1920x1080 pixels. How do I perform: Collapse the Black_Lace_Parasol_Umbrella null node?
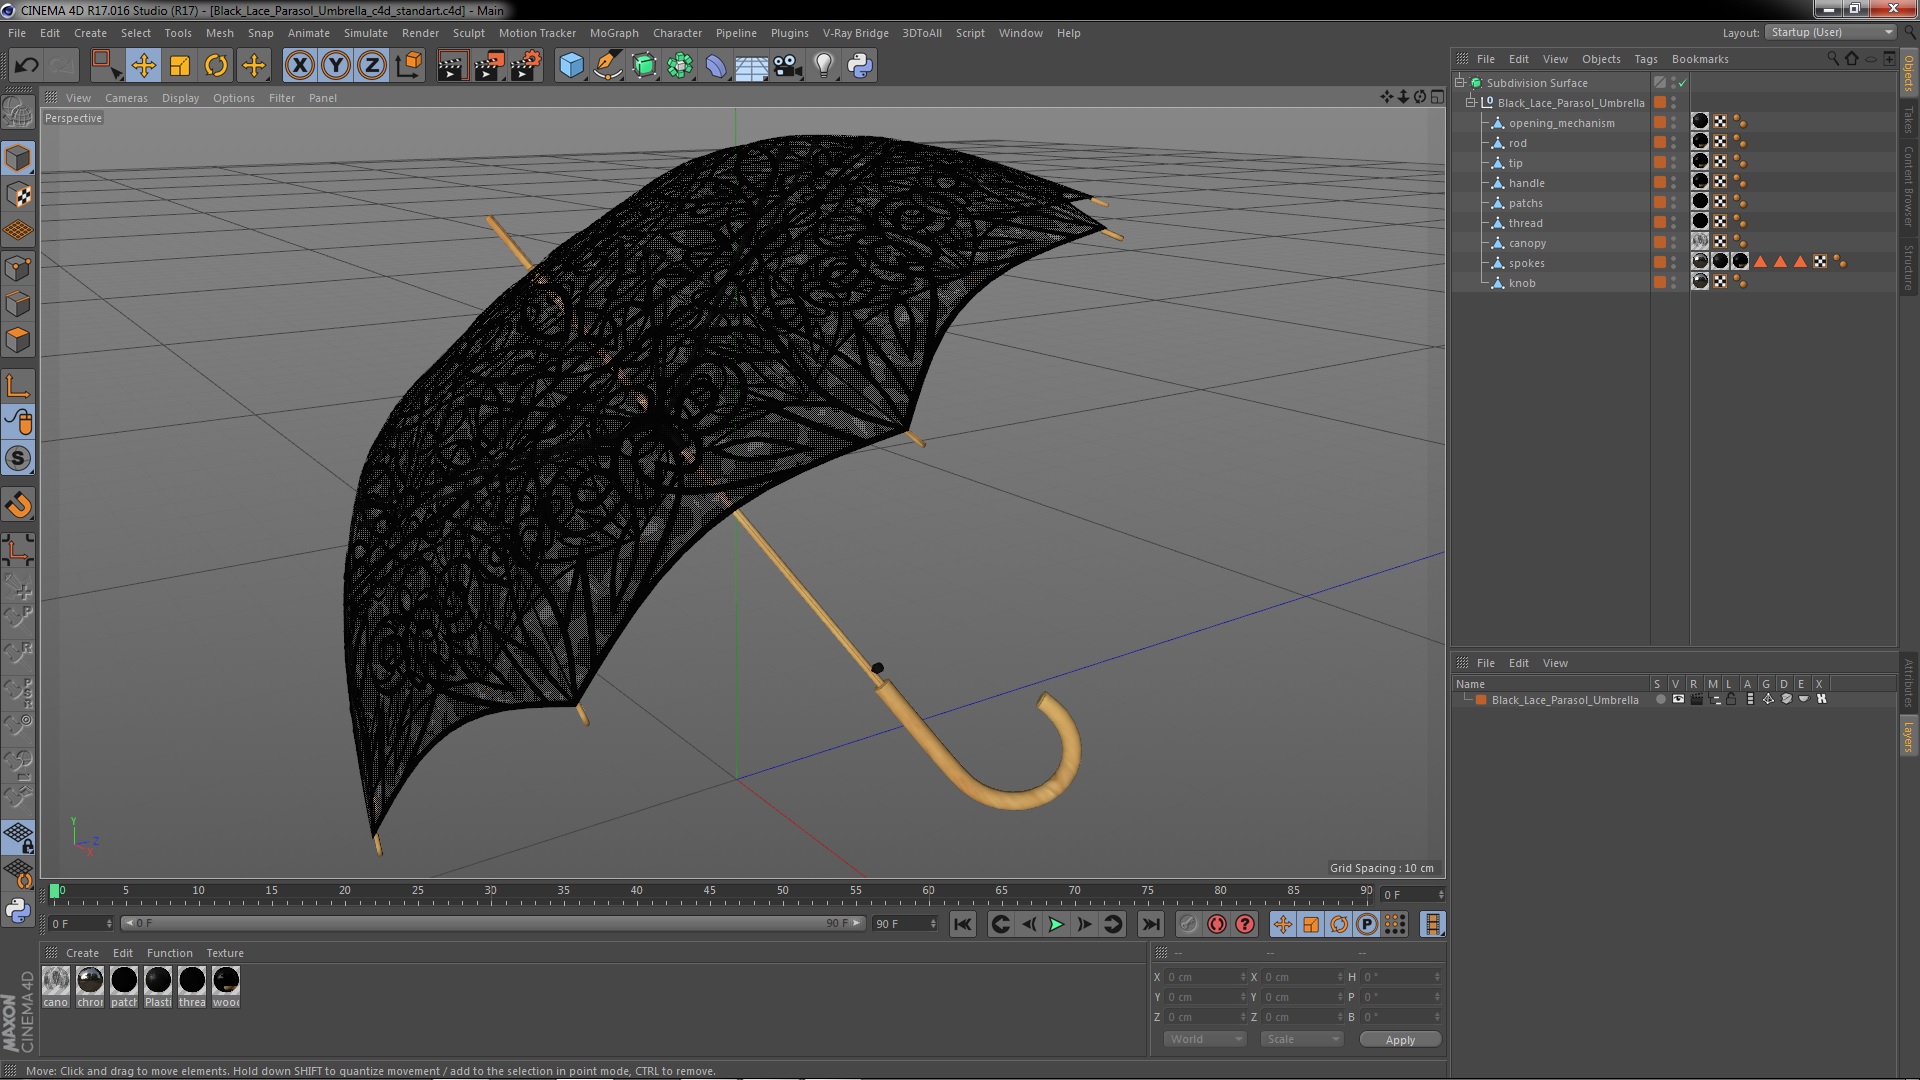1471,102
